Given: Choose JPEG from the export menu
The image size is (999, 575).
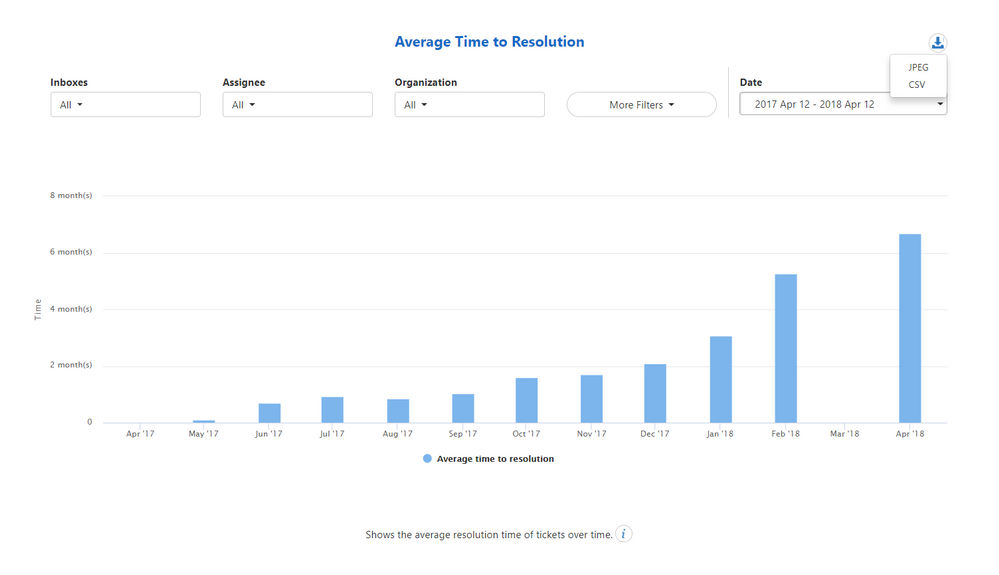Looking at the screenshot, I should tap(918, 67).
